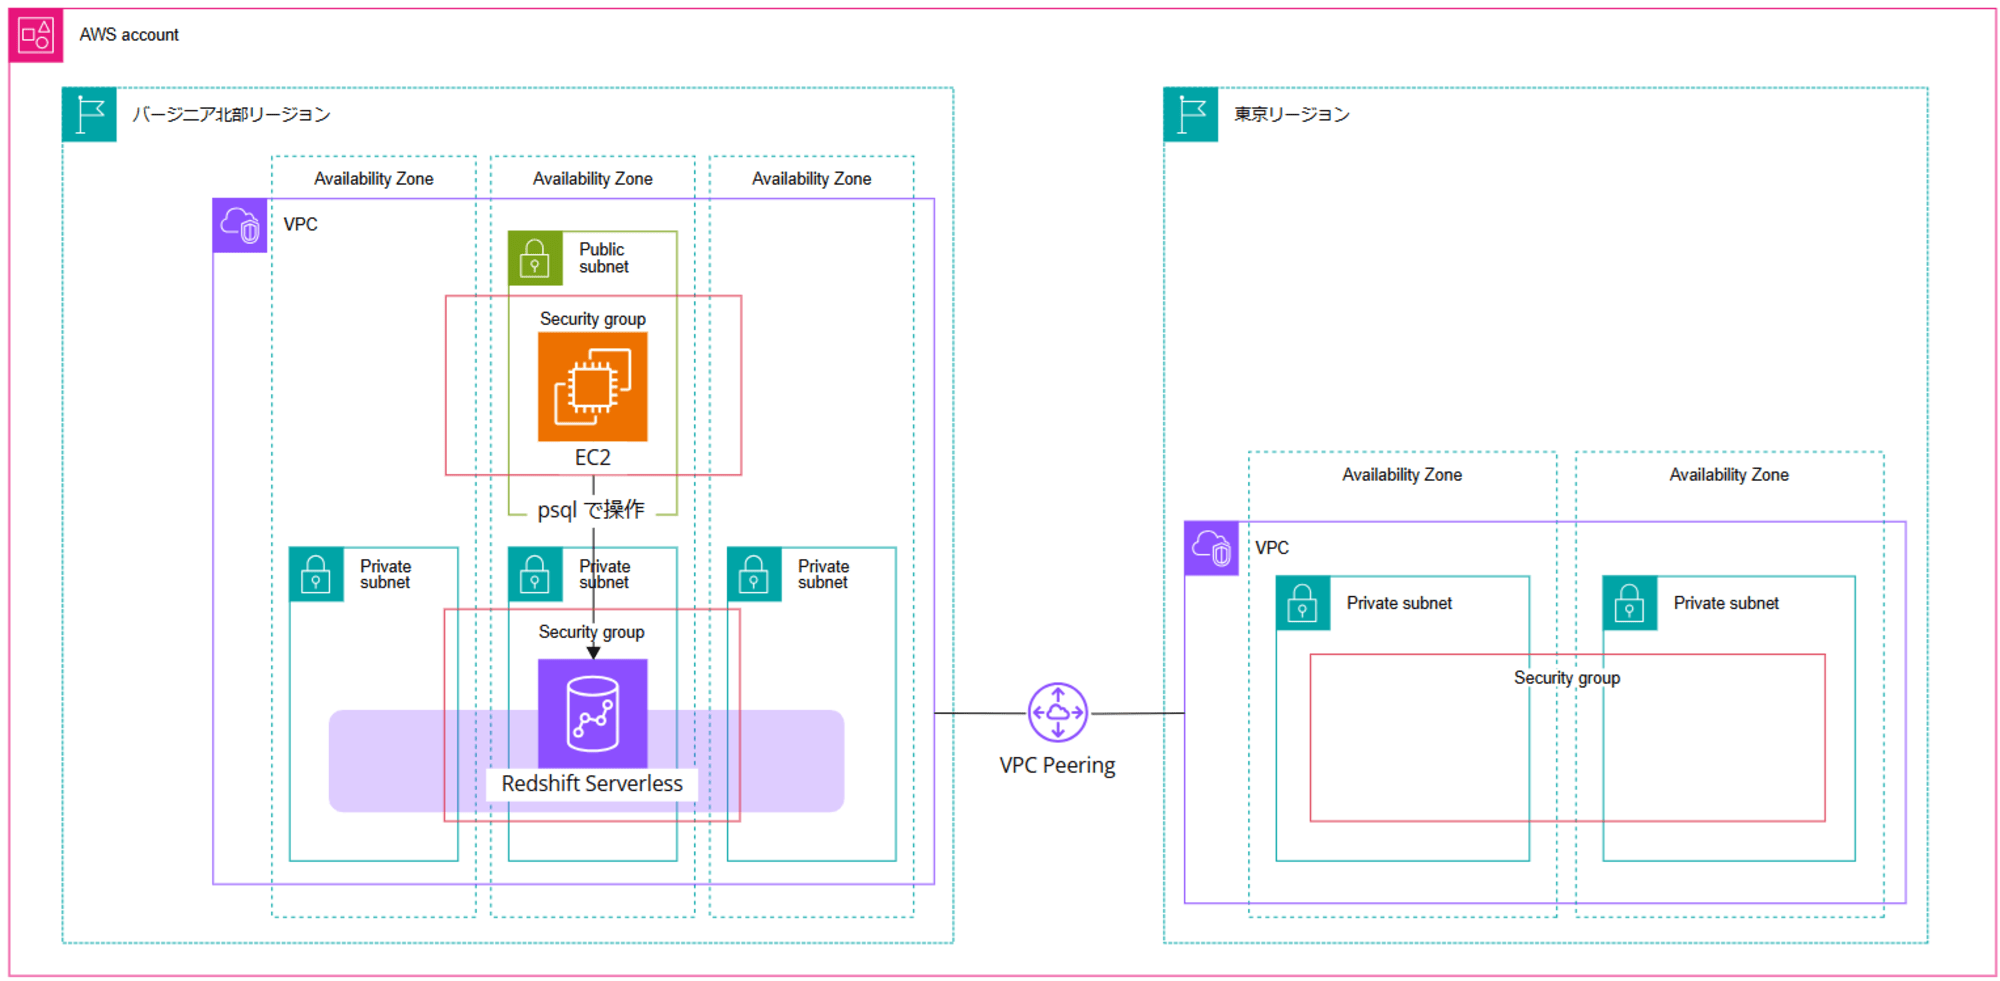Click the AWS account label
This screenshot has height=981, width=2000.
129,35
